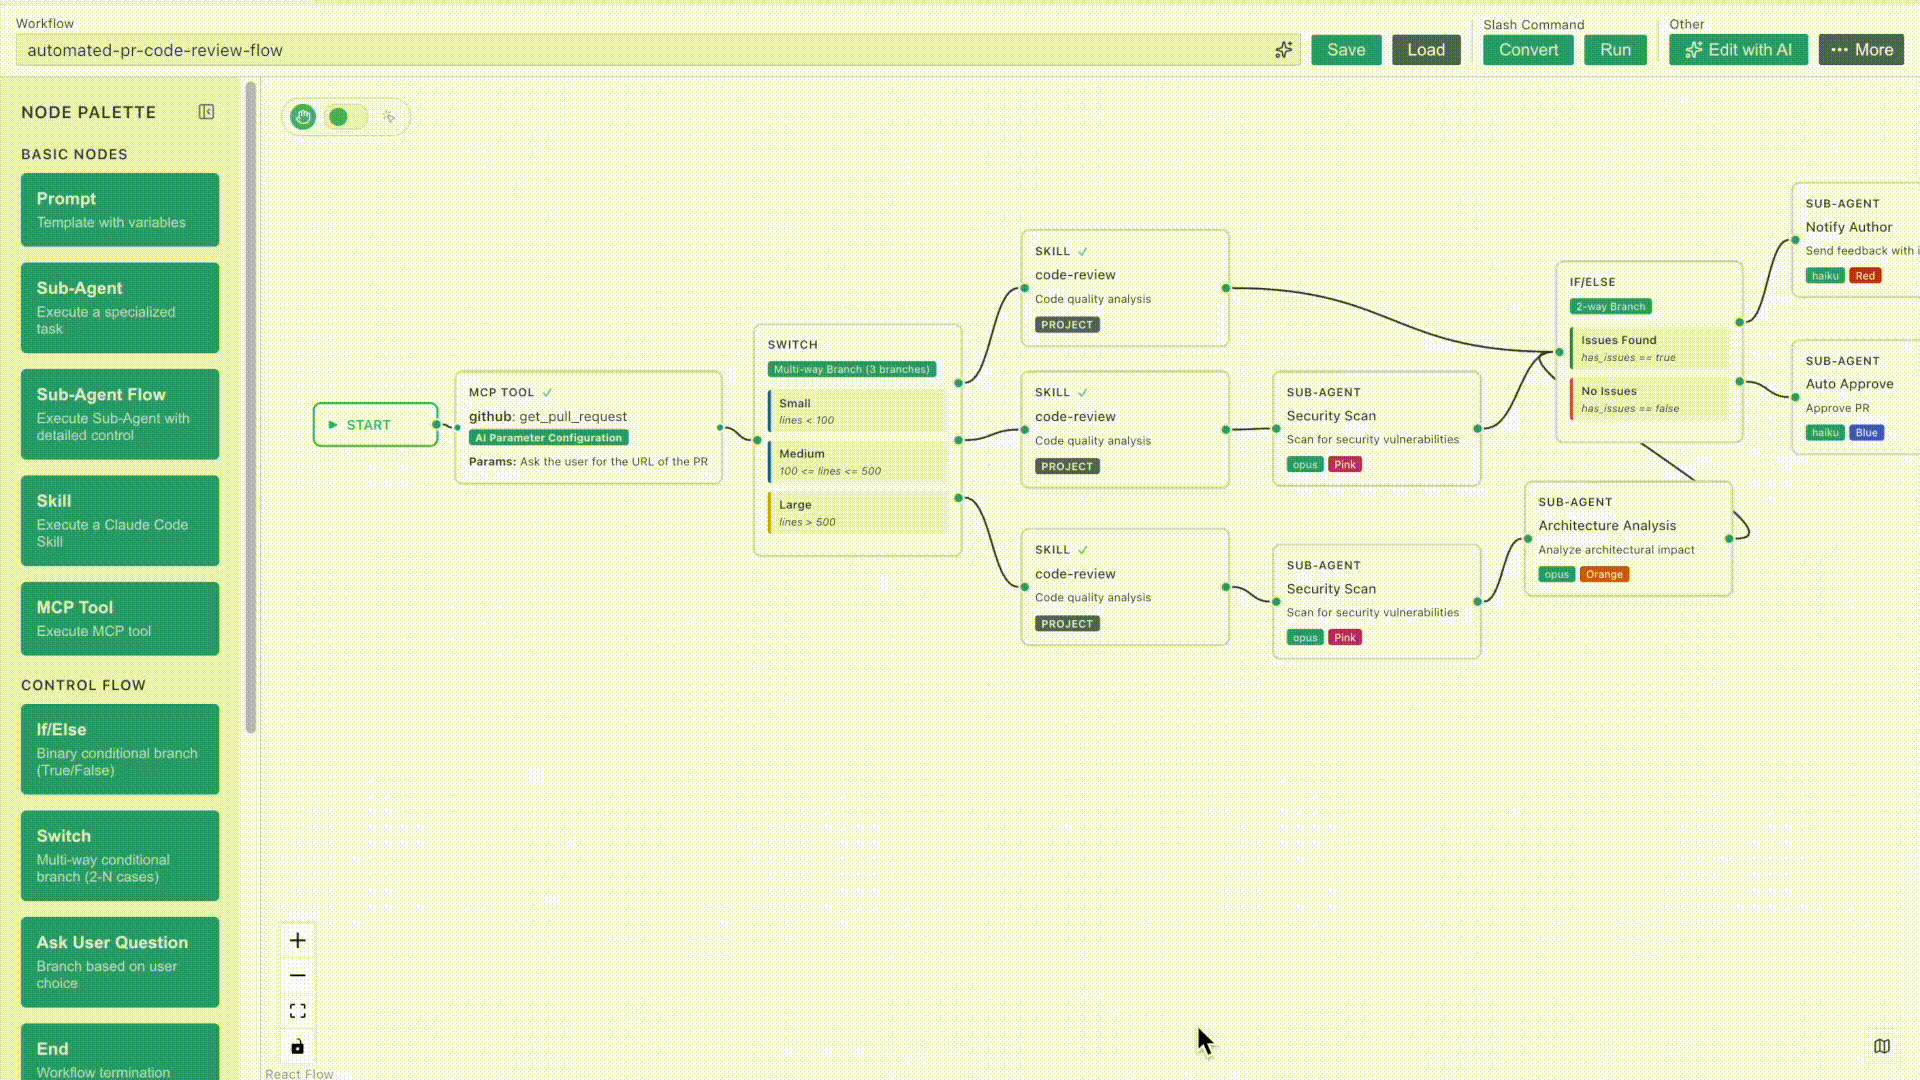
Task: Convert workflow to a slash command
Action: pyautogui.click(x=1527, y=49)
